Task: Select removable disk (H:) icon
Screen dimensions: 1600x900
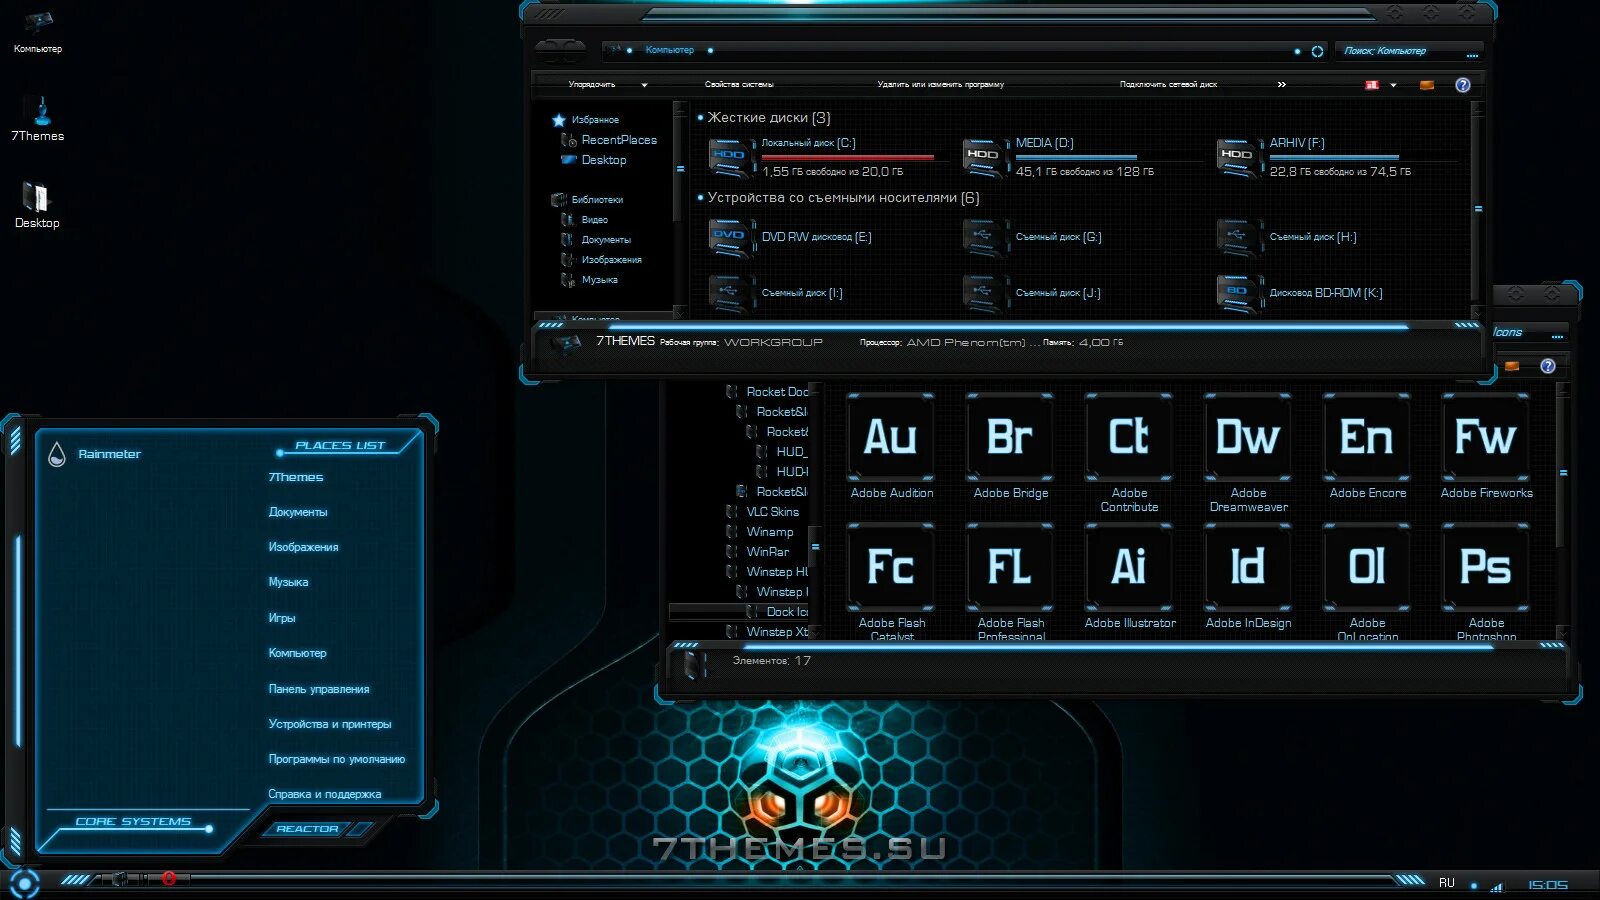Action: pyautogui.click(x=1238, y=238)
